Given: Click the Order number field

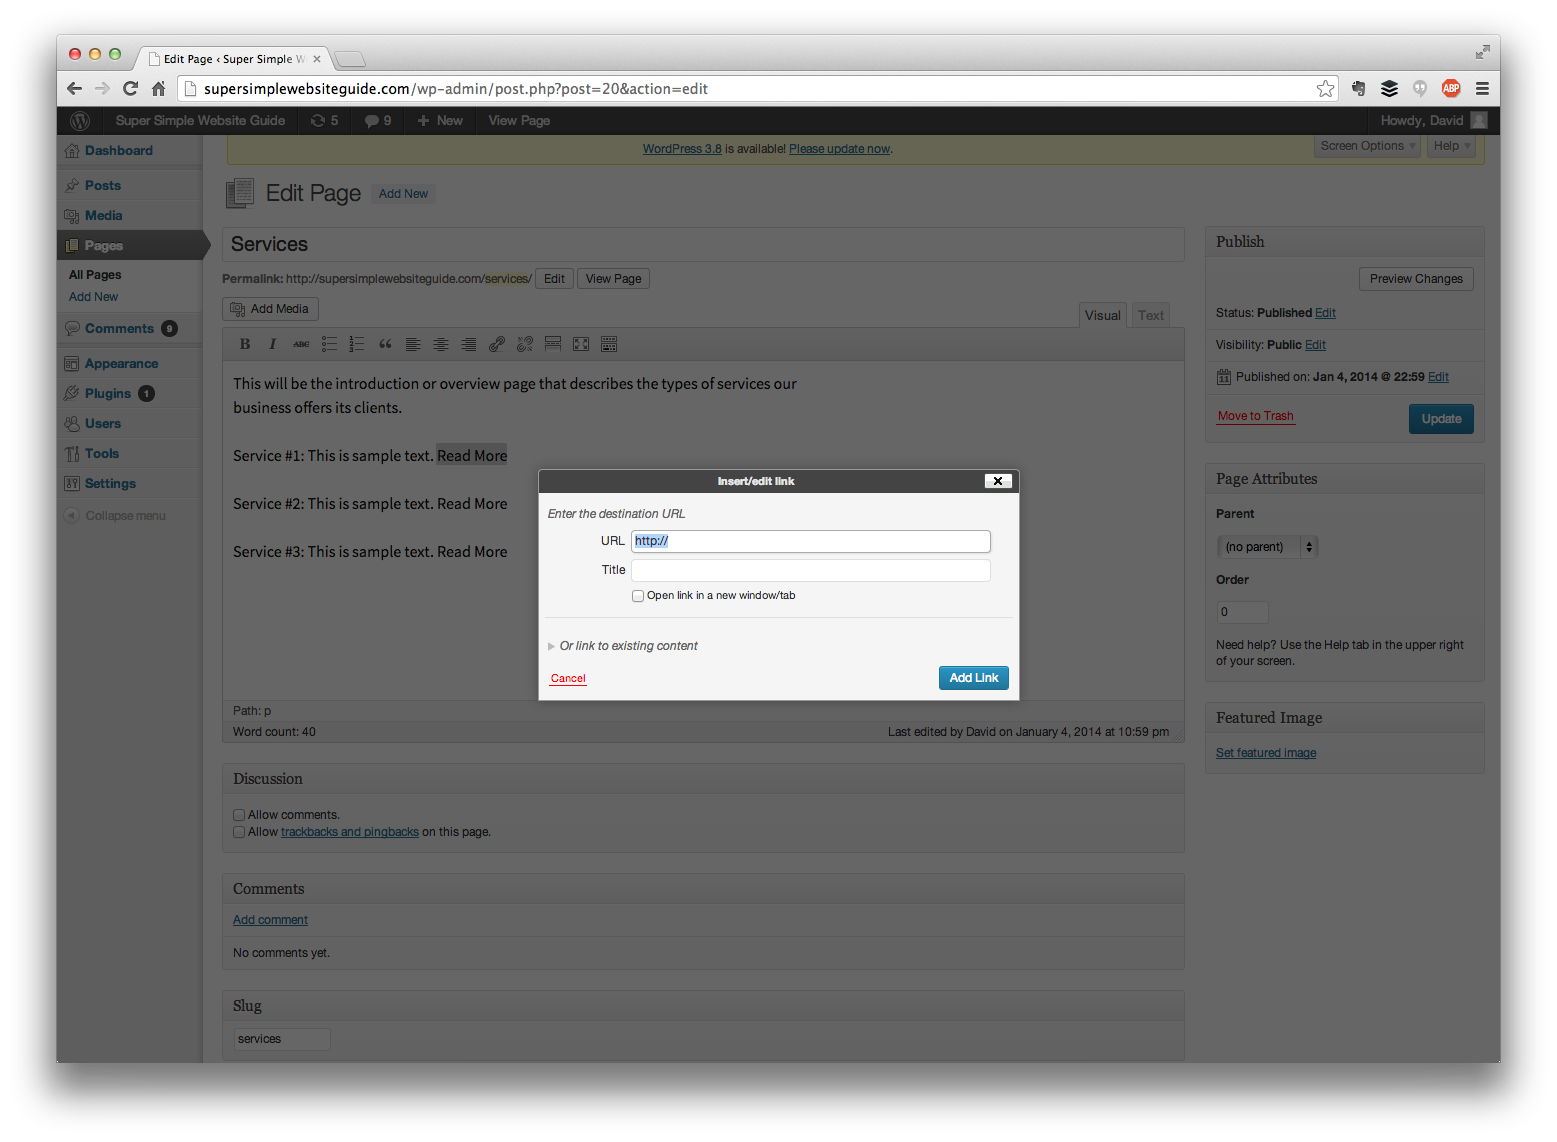Looking at the screenshot, I should (x=1242, y=612).
